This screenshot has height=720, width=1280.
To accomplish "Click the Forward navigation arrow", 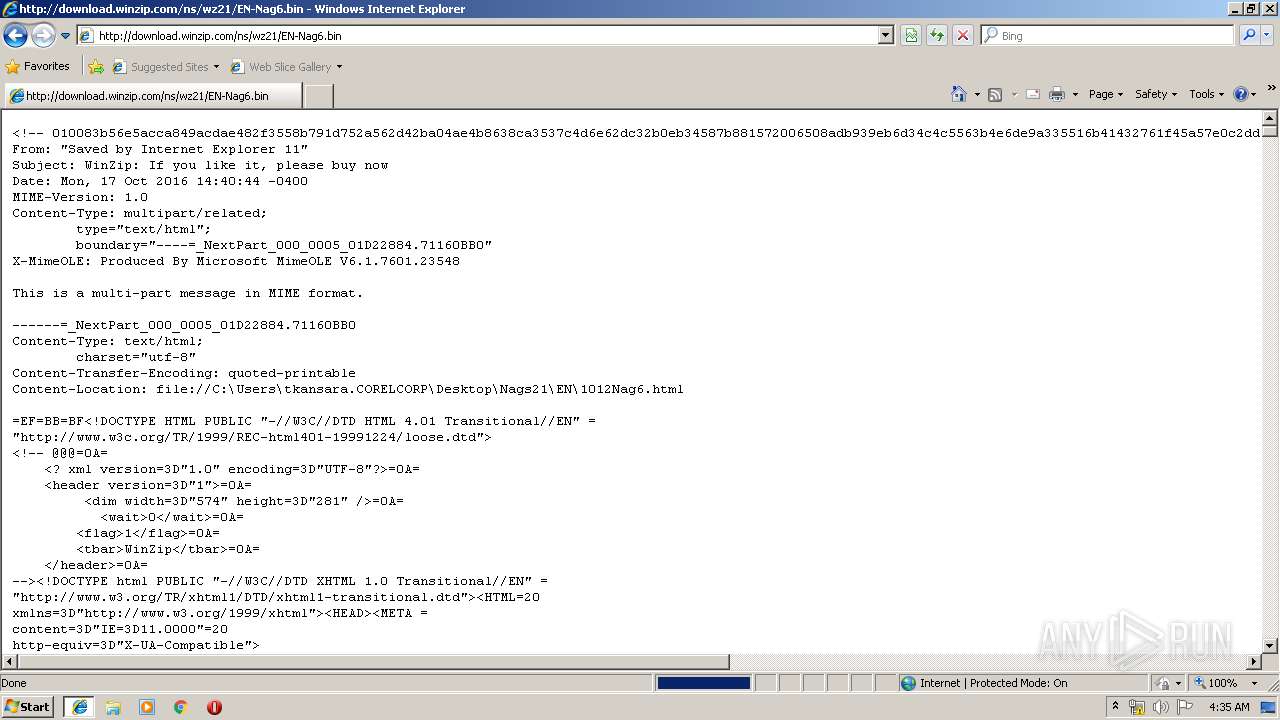I will 42,36.
